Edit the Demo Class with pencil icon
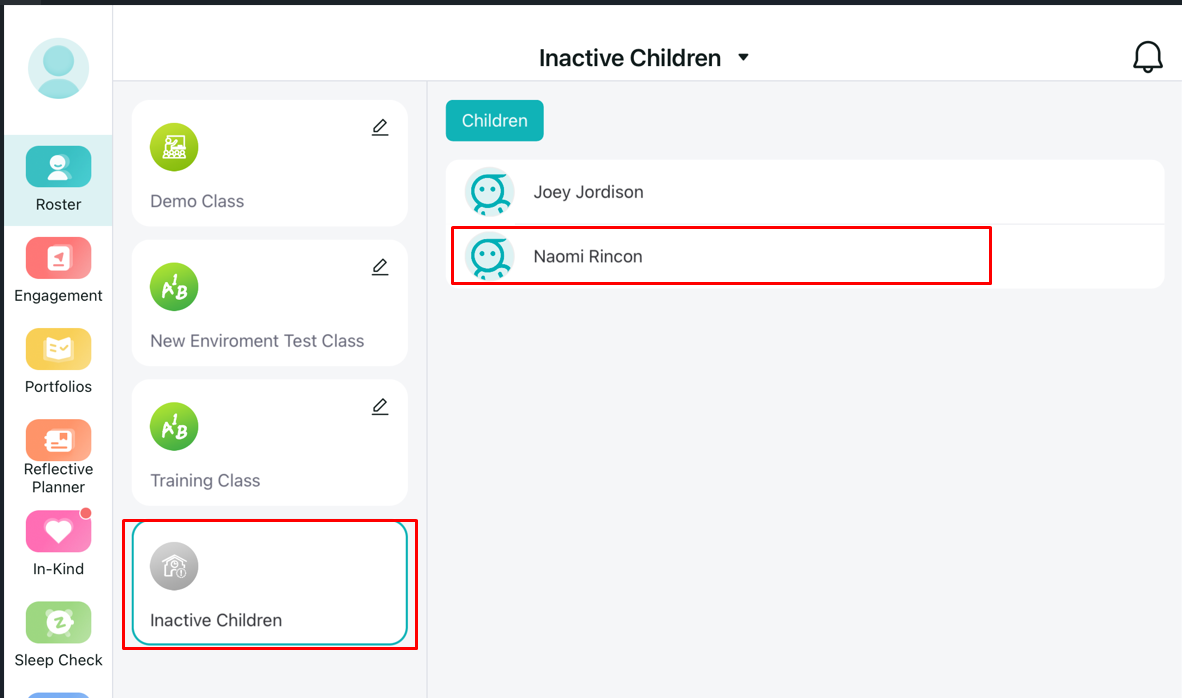 tap(380, 127)
